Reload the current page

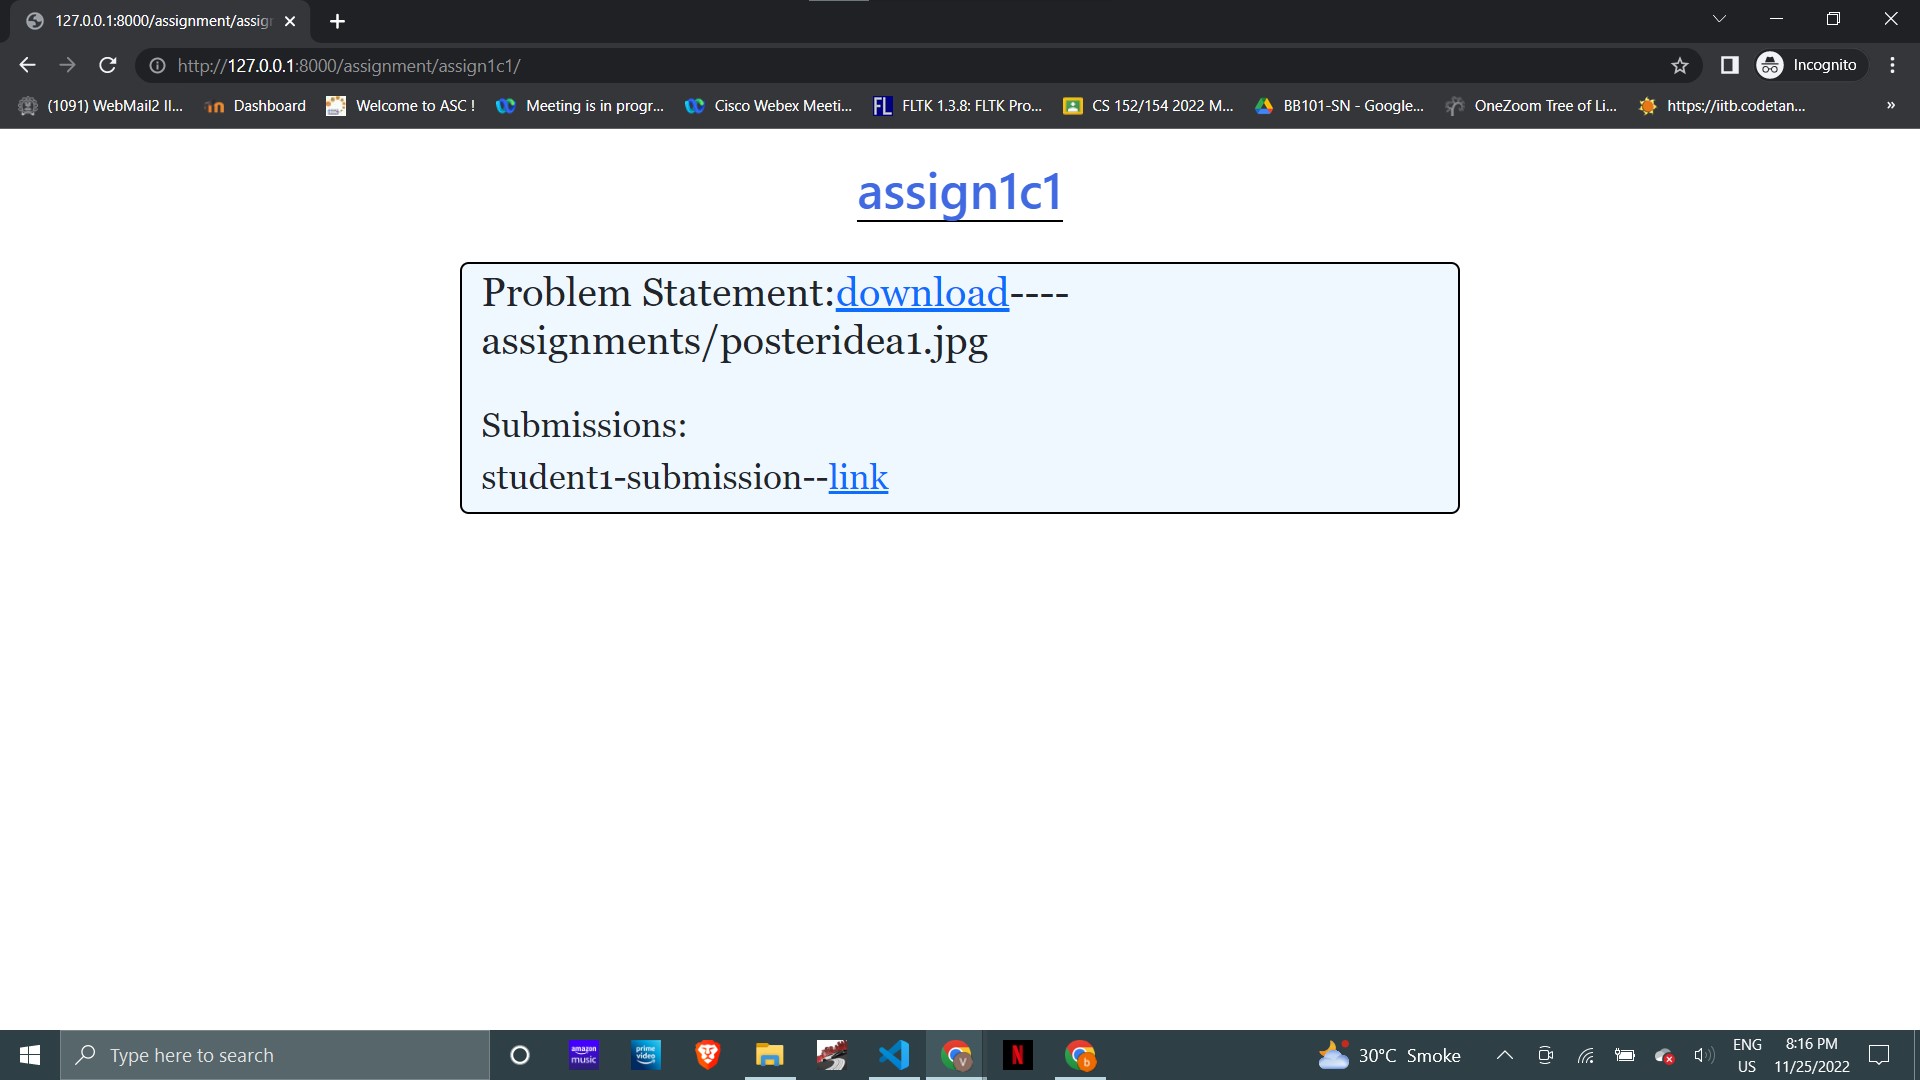tap(107, 65)
